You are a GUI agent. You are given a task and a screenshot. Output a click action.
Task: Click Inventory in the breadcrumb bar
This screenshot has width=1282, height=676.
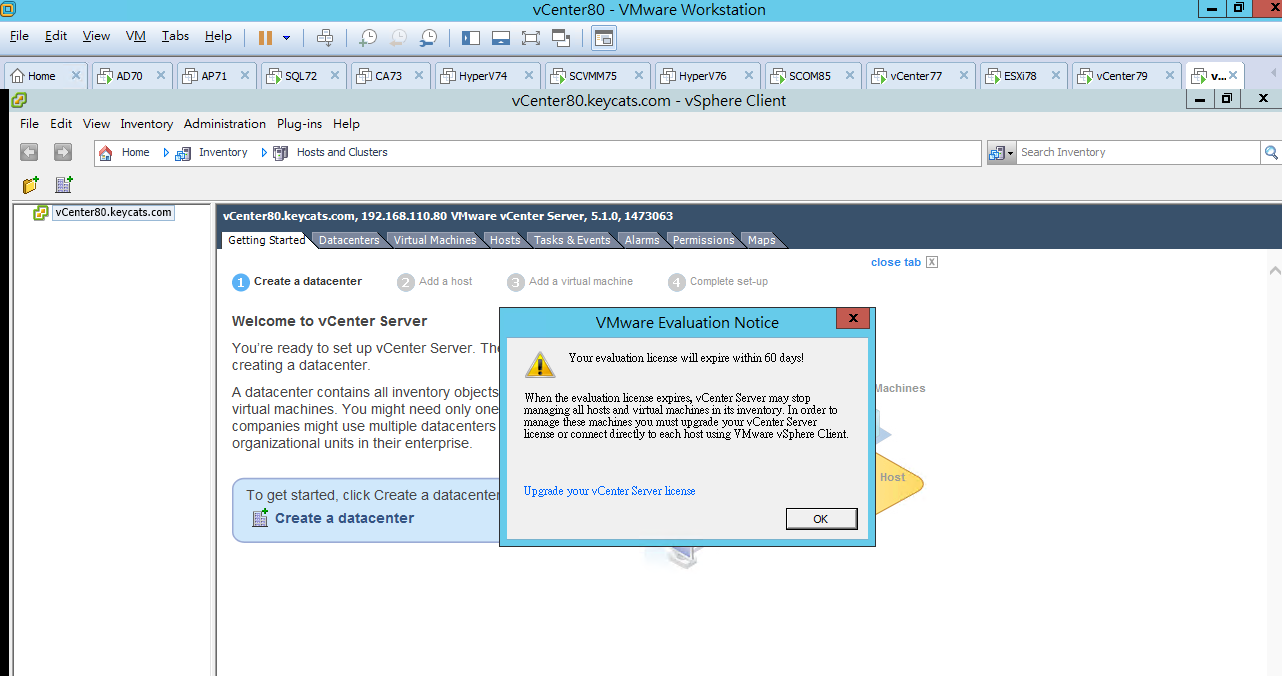(223, 153)
